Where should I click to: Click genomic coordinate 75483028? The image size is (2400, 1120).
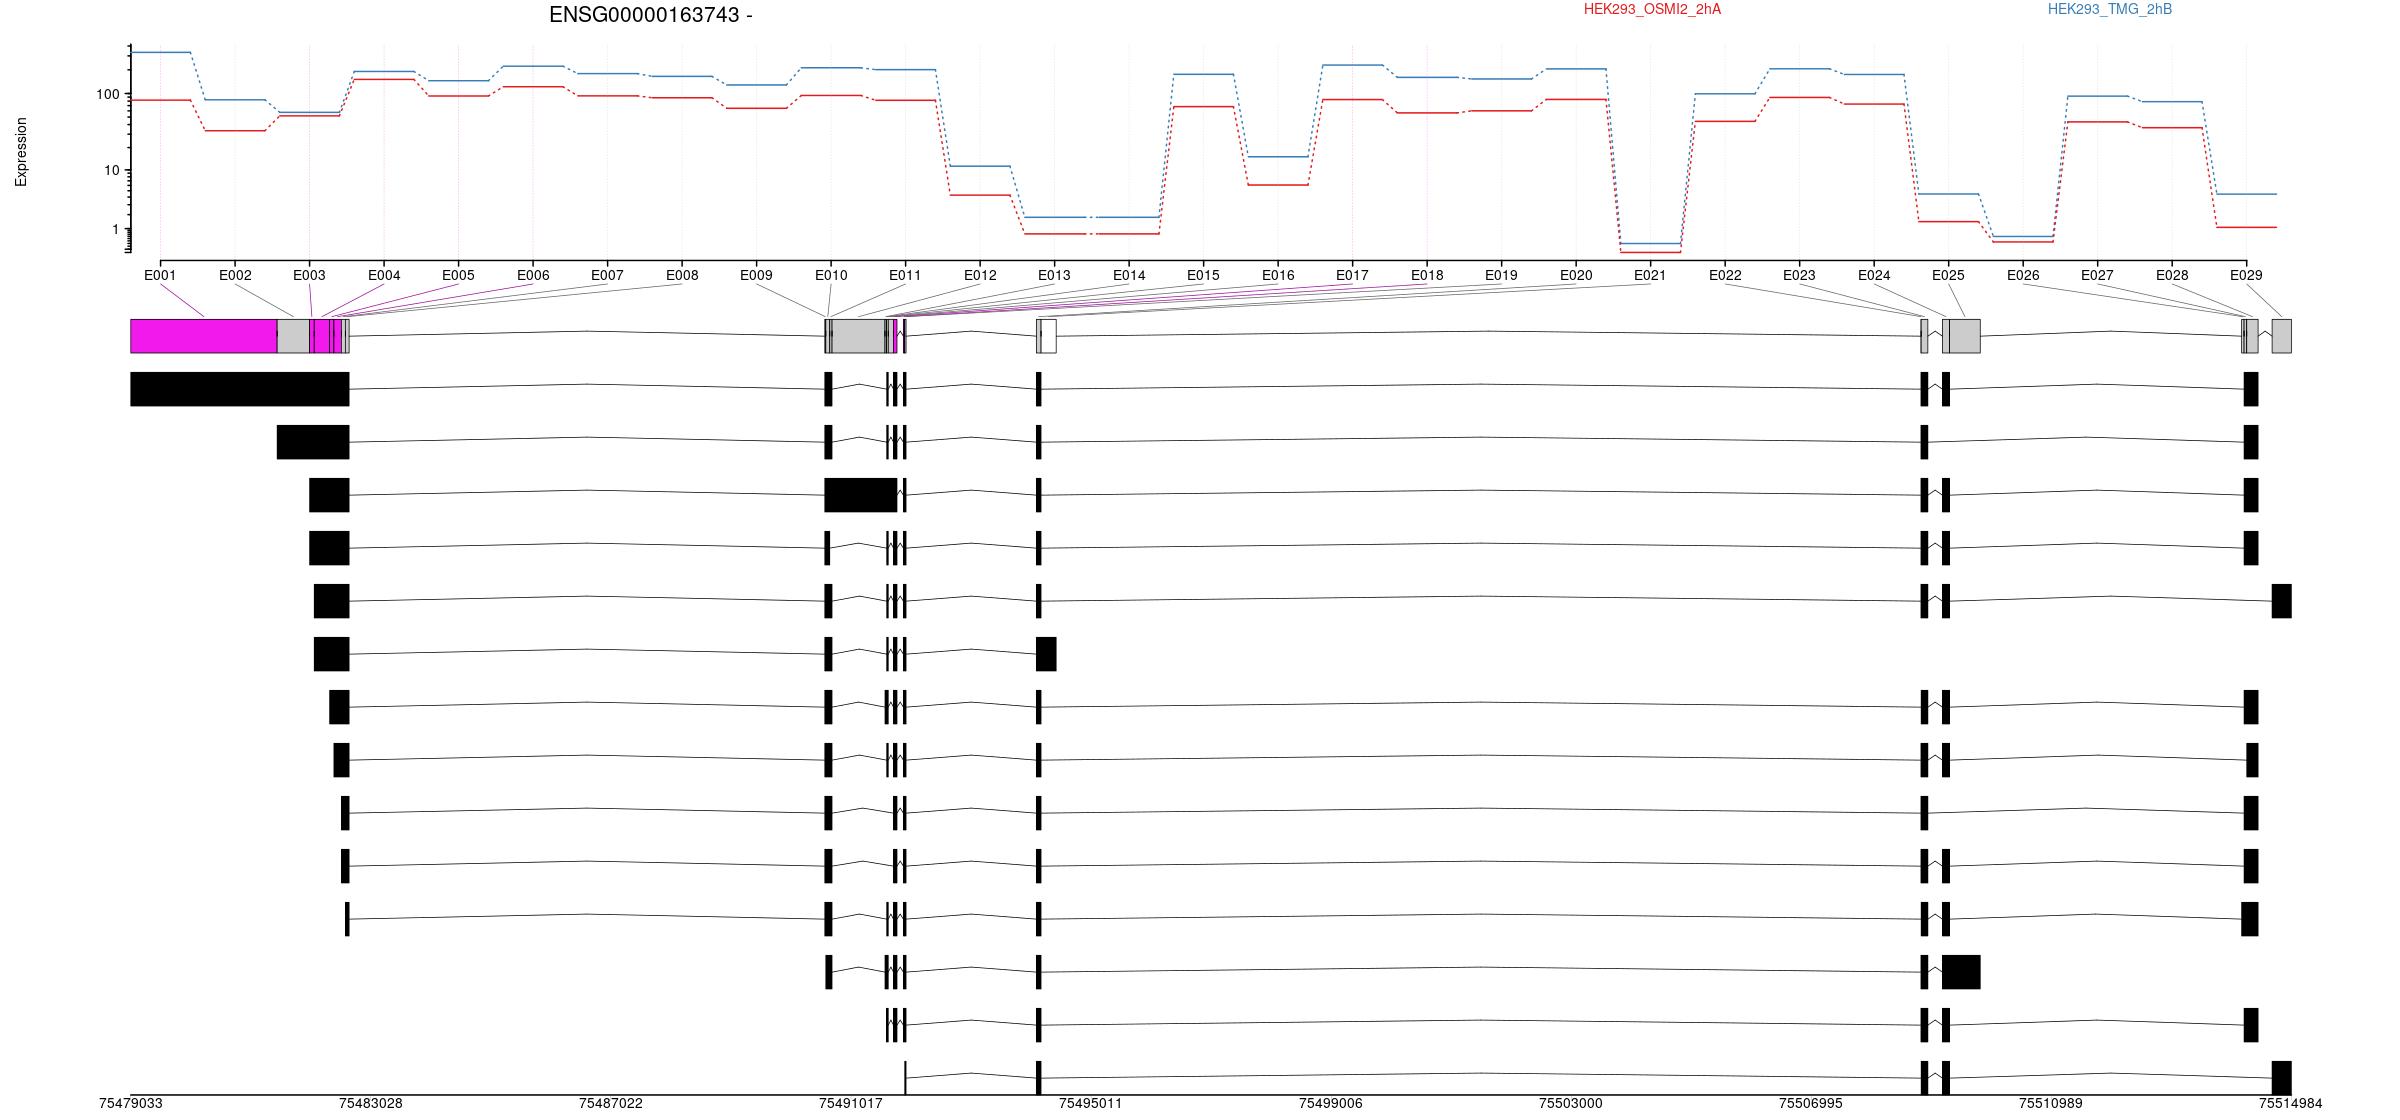pyautogui.click(x=371, y=1103)
